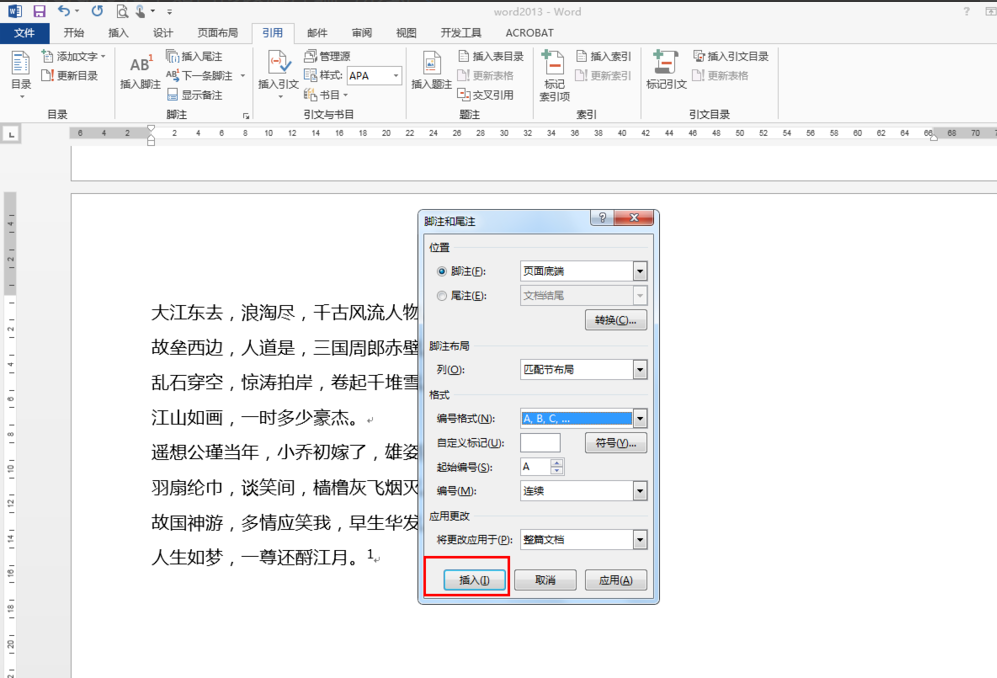The width and height of the screenshot is (997, 678).
Task: Click 显示备注 show notes
Action: click(x=195, y=95)
